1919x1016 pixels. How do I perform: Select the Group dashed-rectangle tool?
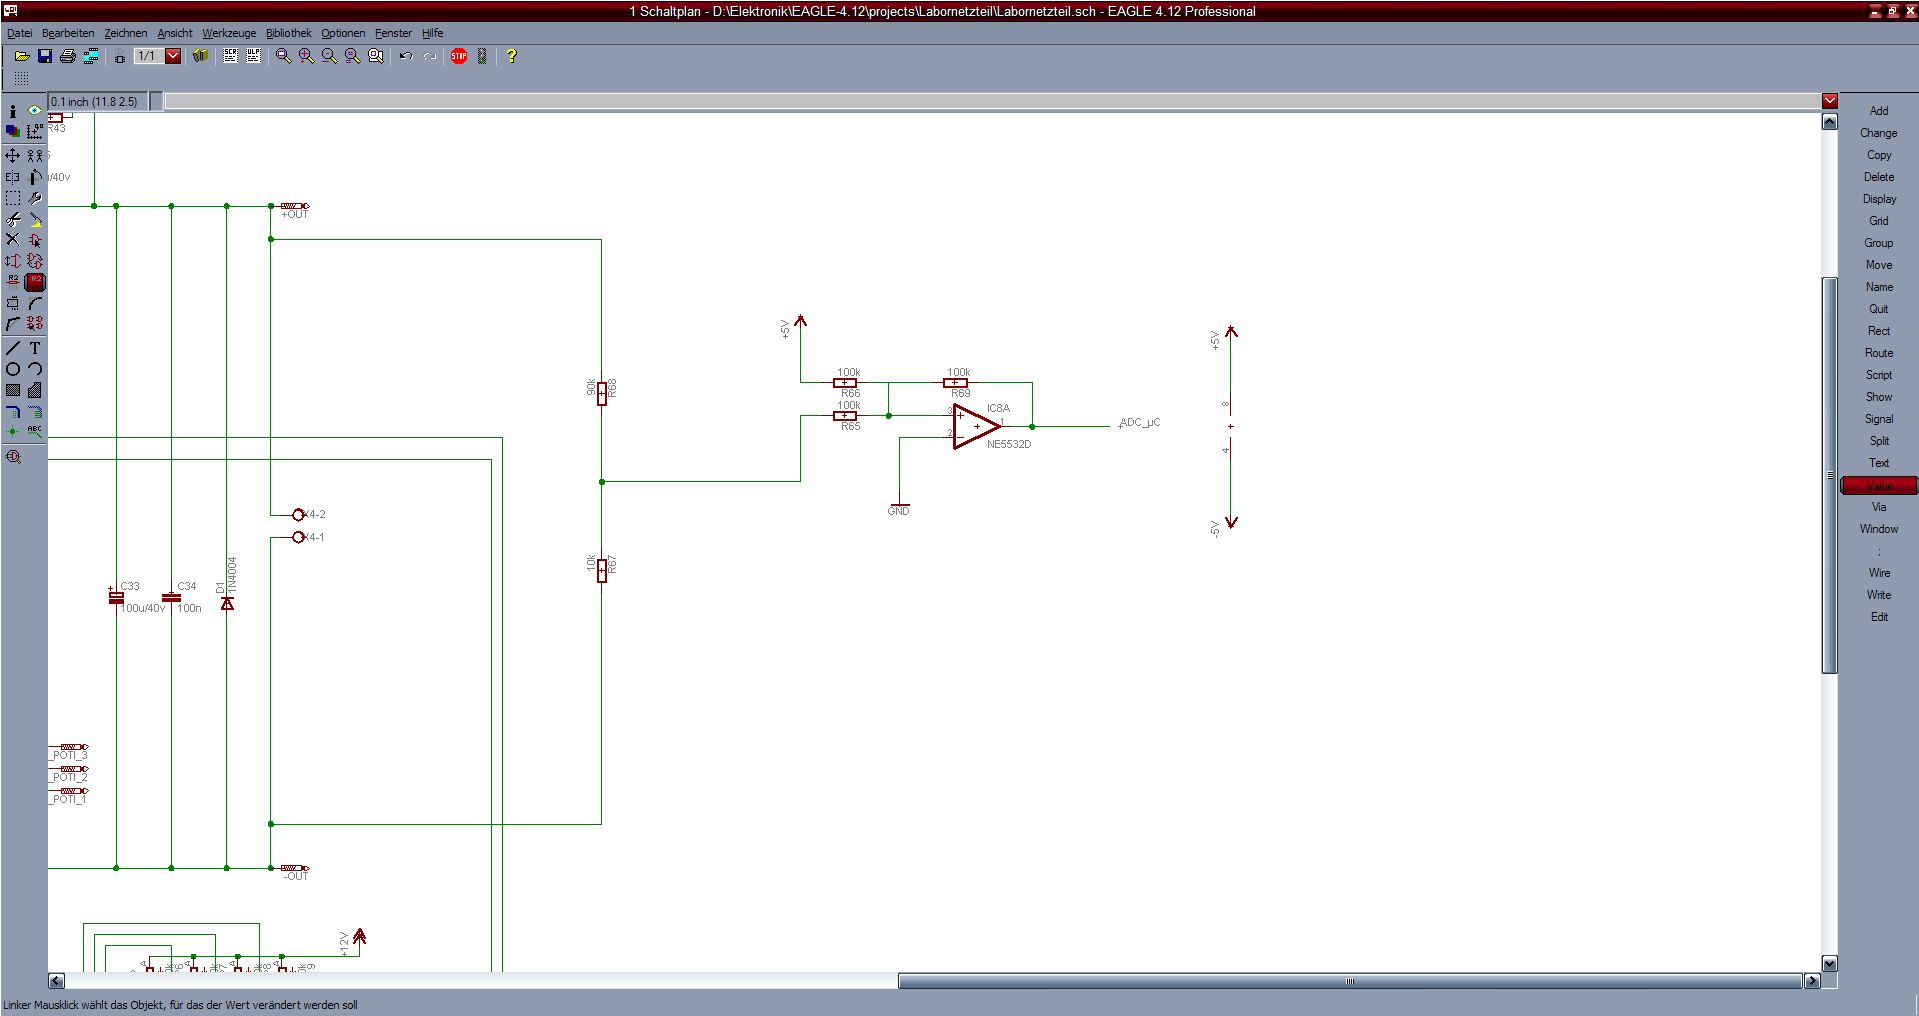[13, 198]
